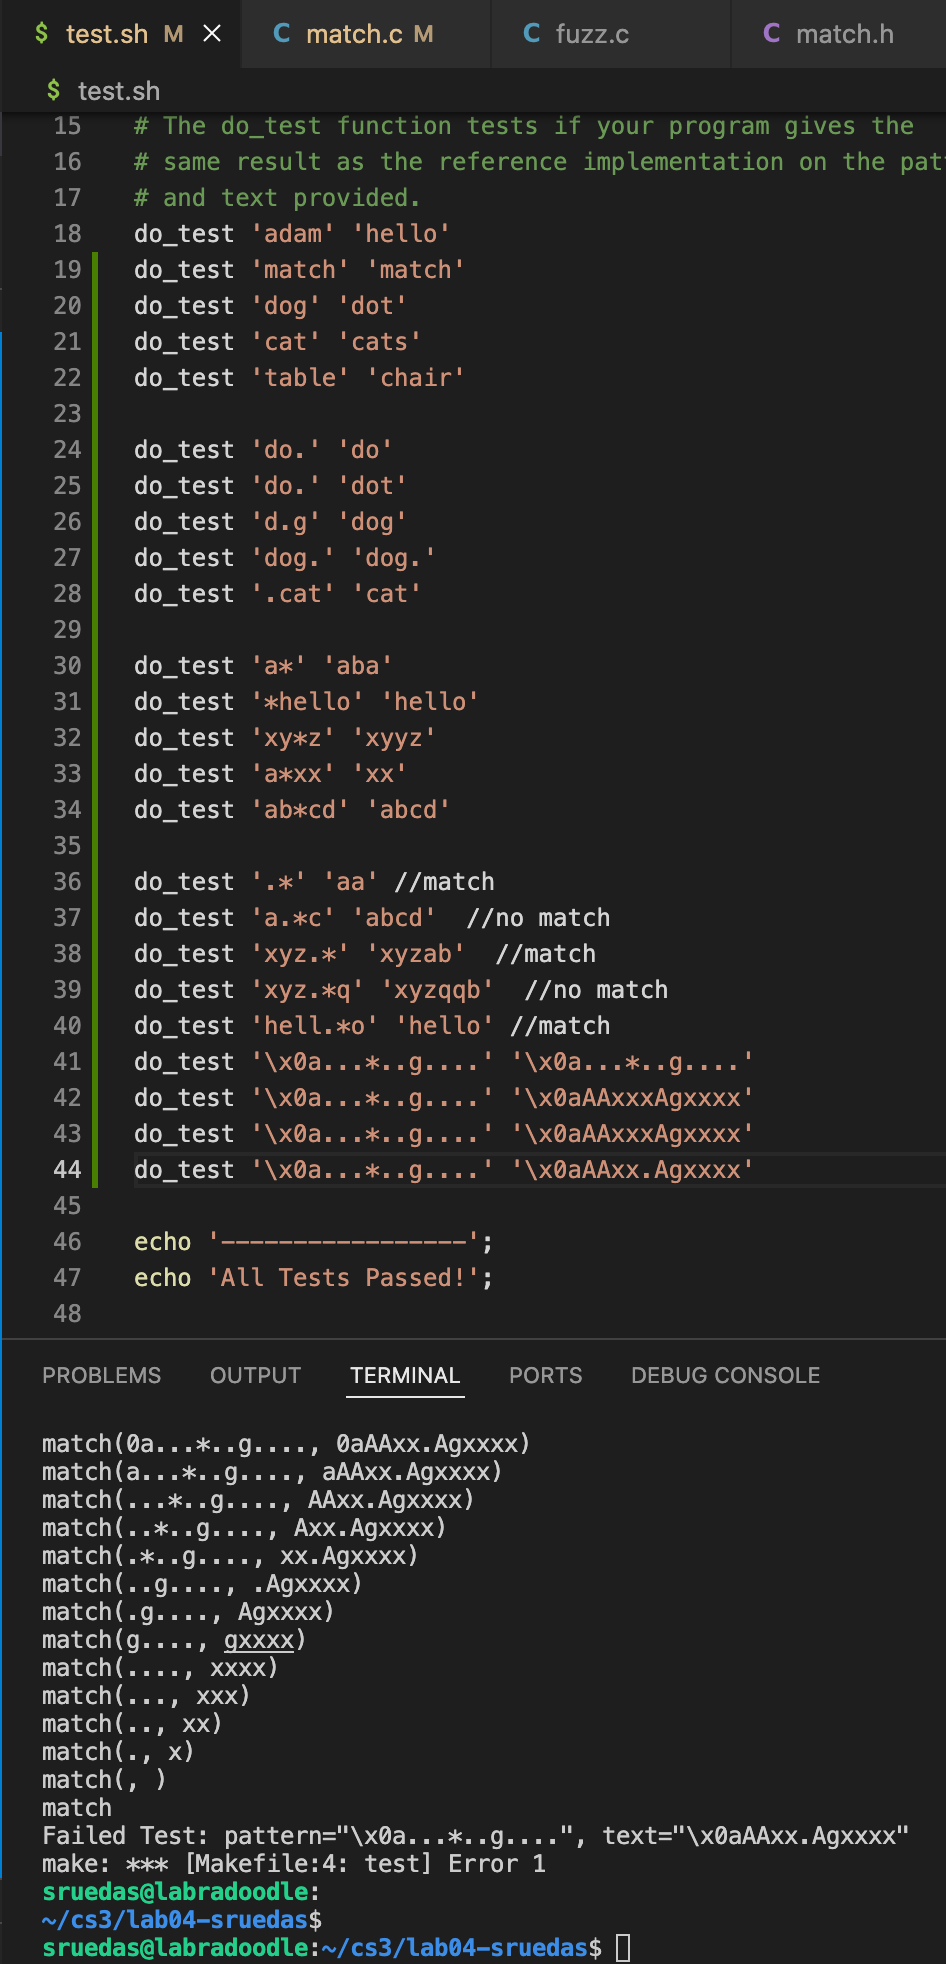Focus the terminal prompt cursor box

623,1948
